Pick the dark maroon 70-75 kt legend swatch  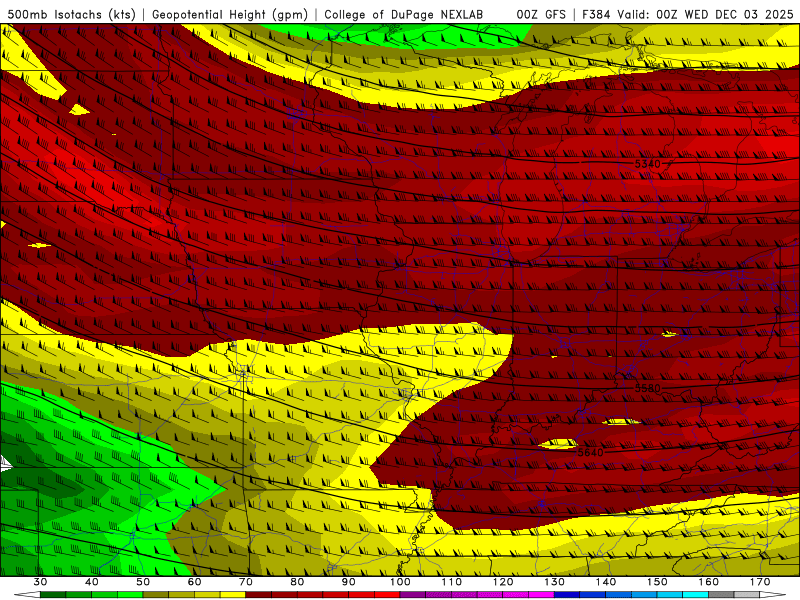259,595
